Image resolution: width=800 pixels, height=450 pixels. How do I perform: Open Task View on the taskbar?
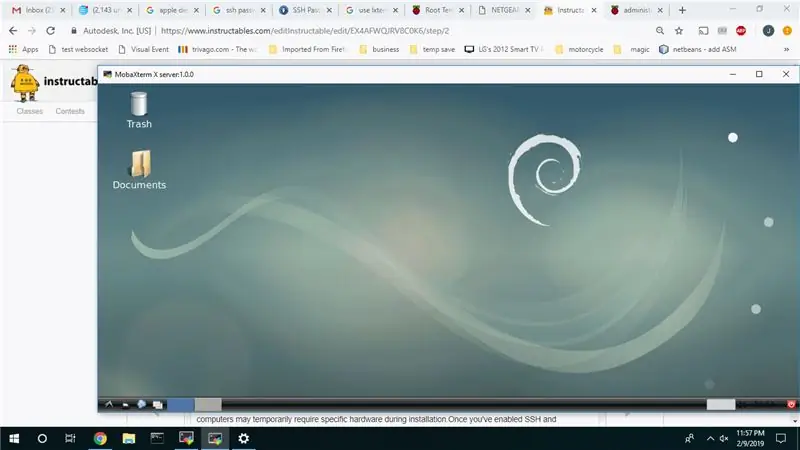coord(70,438)
